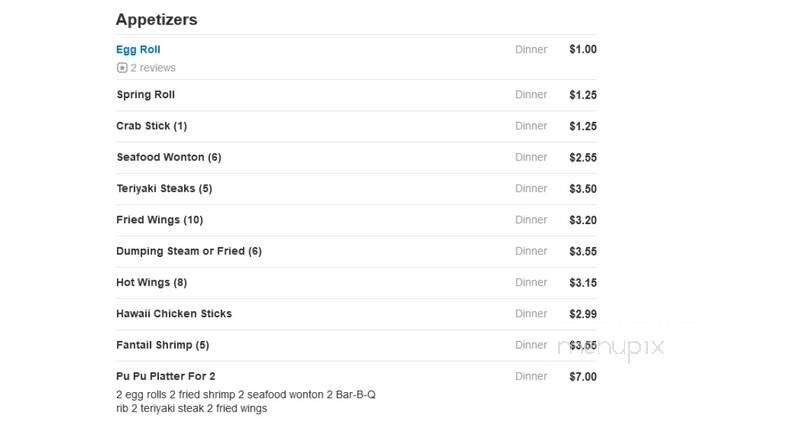This screenshot has width=790, height=430.
Task: Select the Crab Stick (1) item
Action: click(x=152, y=126)
